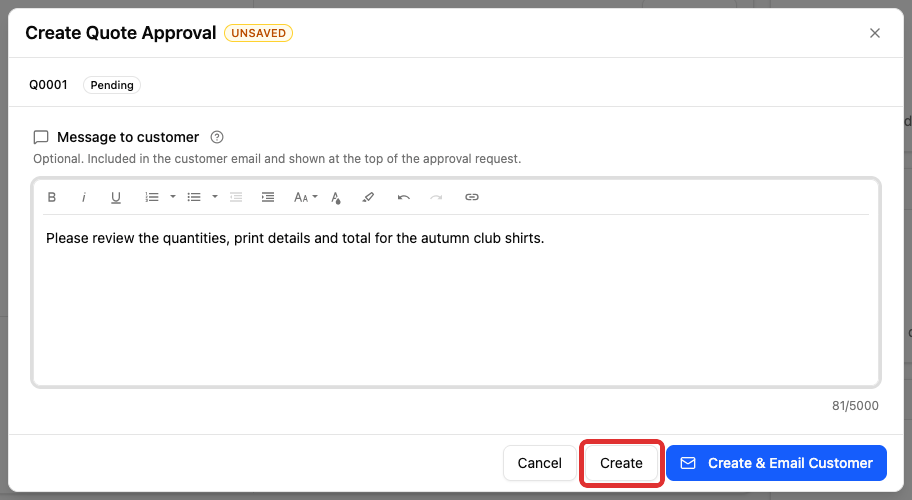Viewport: 912px width, 500px height.
Task: Choose font color with the A icon
Action: point(336,198)
